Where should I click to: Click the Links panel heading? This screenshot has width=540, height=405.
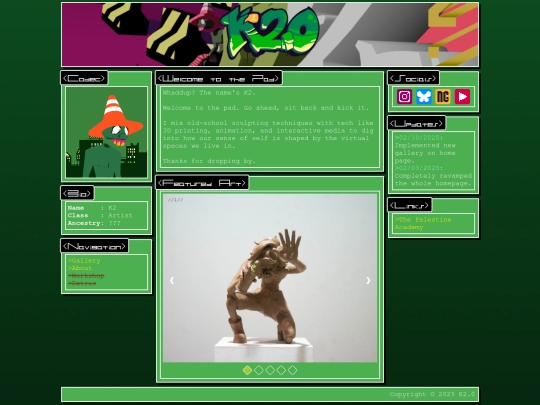(x=409, y=205)
